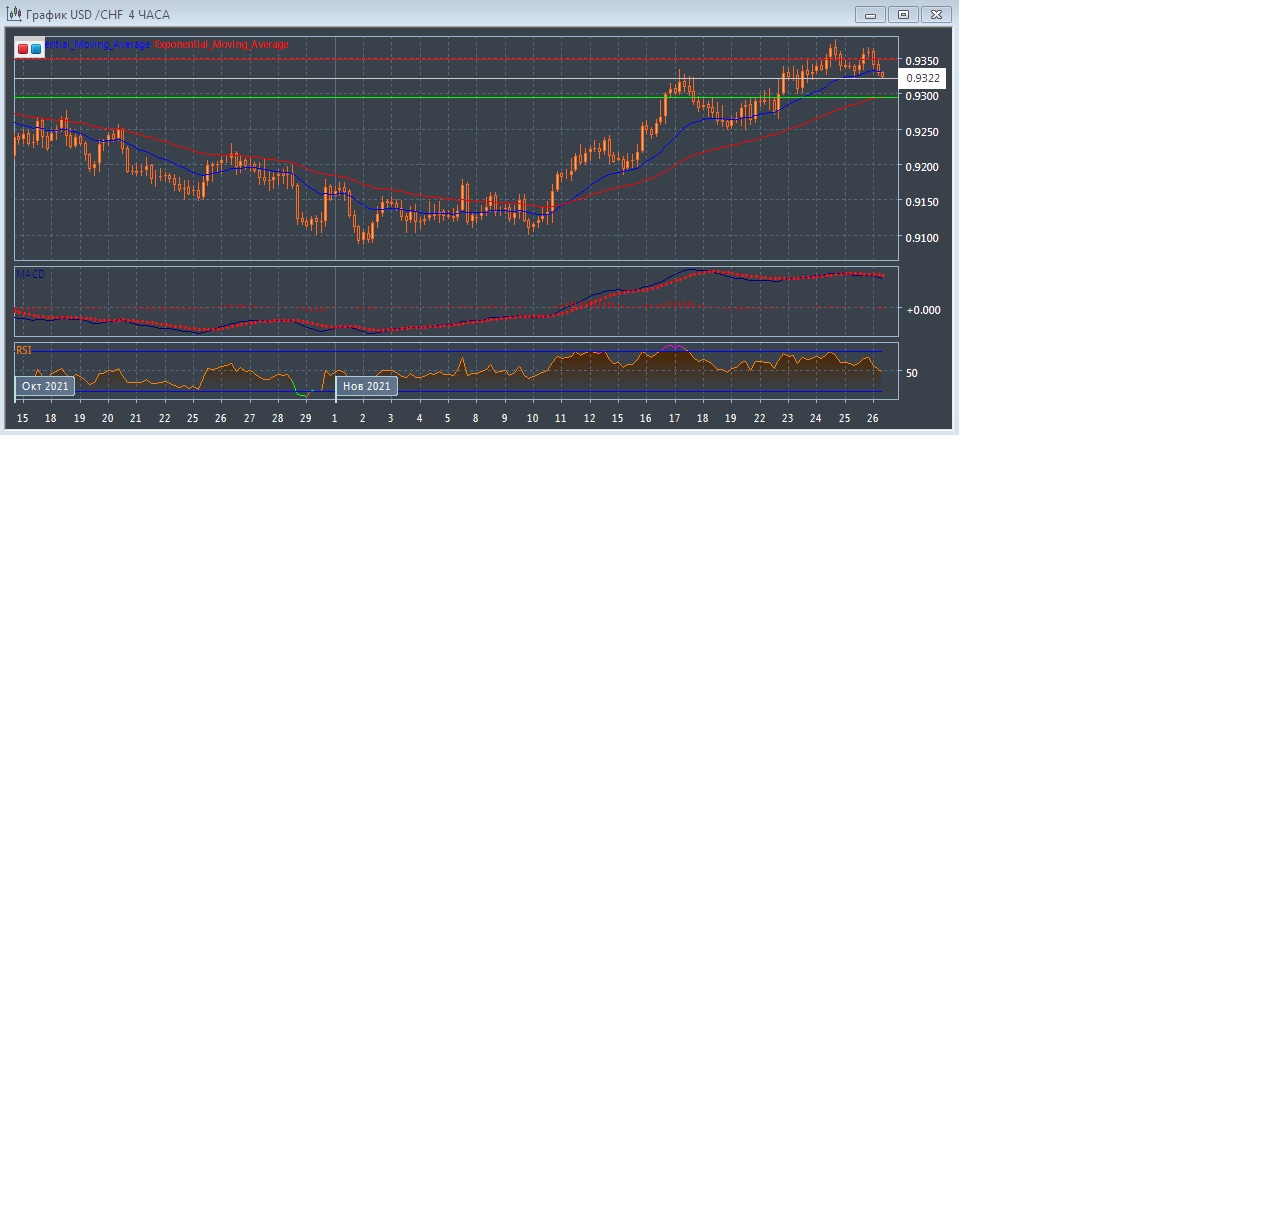1266x1228 pixels.
Task: Click the red square chart icon
Action: pyautogui.click(x=23, y=48)
